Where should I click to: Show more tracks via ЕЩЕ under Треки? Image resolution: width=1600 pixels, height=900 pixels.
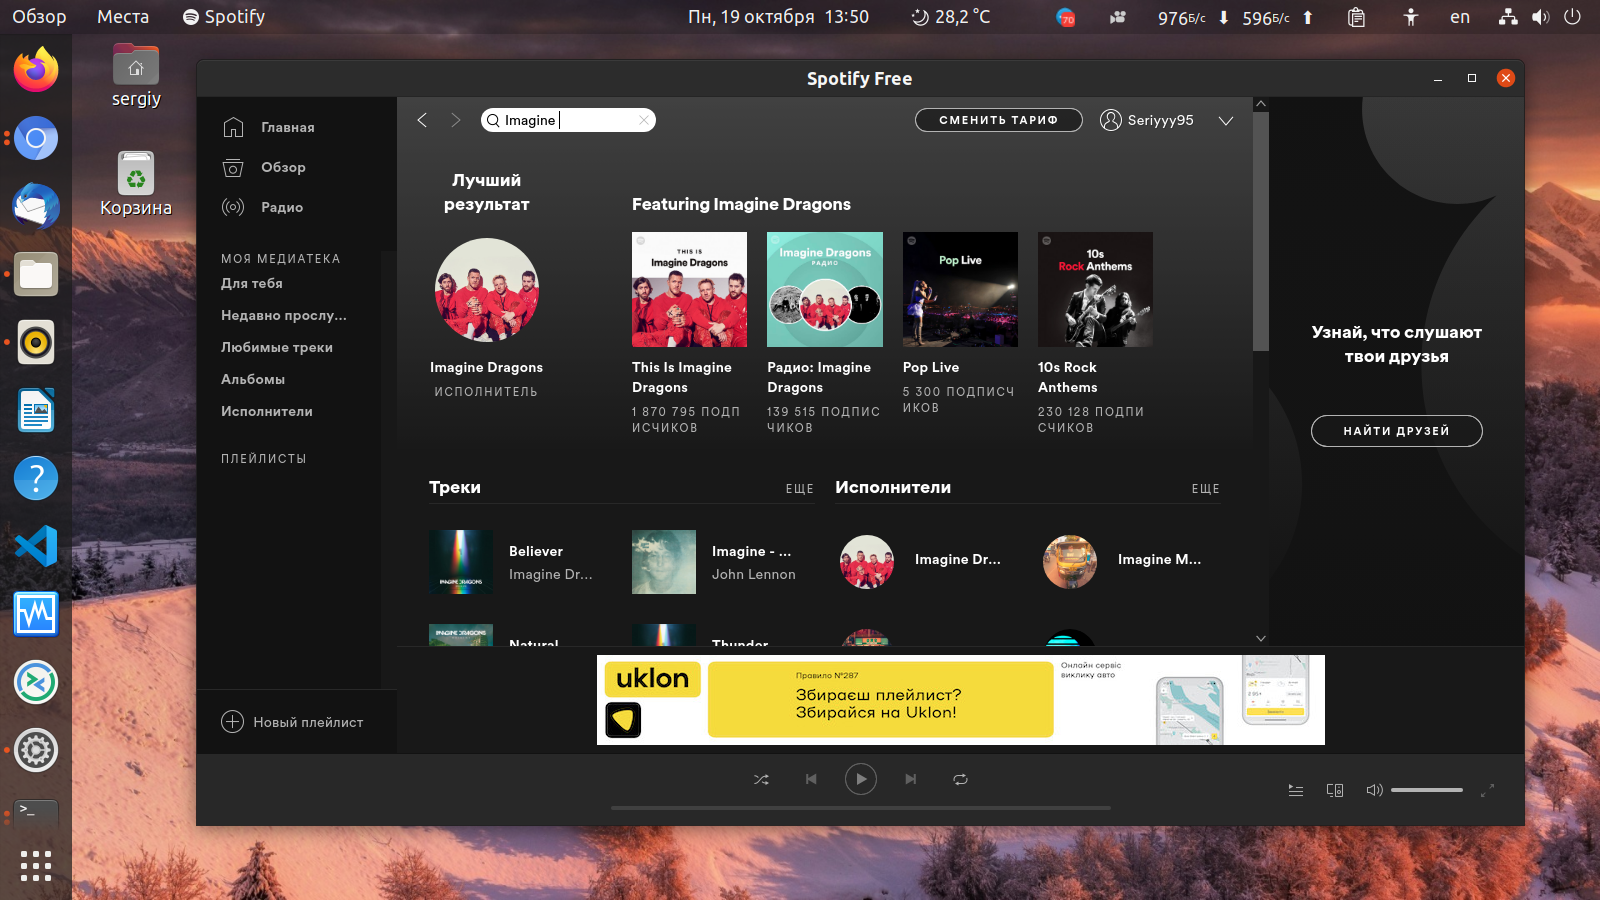tap(799, 489)
